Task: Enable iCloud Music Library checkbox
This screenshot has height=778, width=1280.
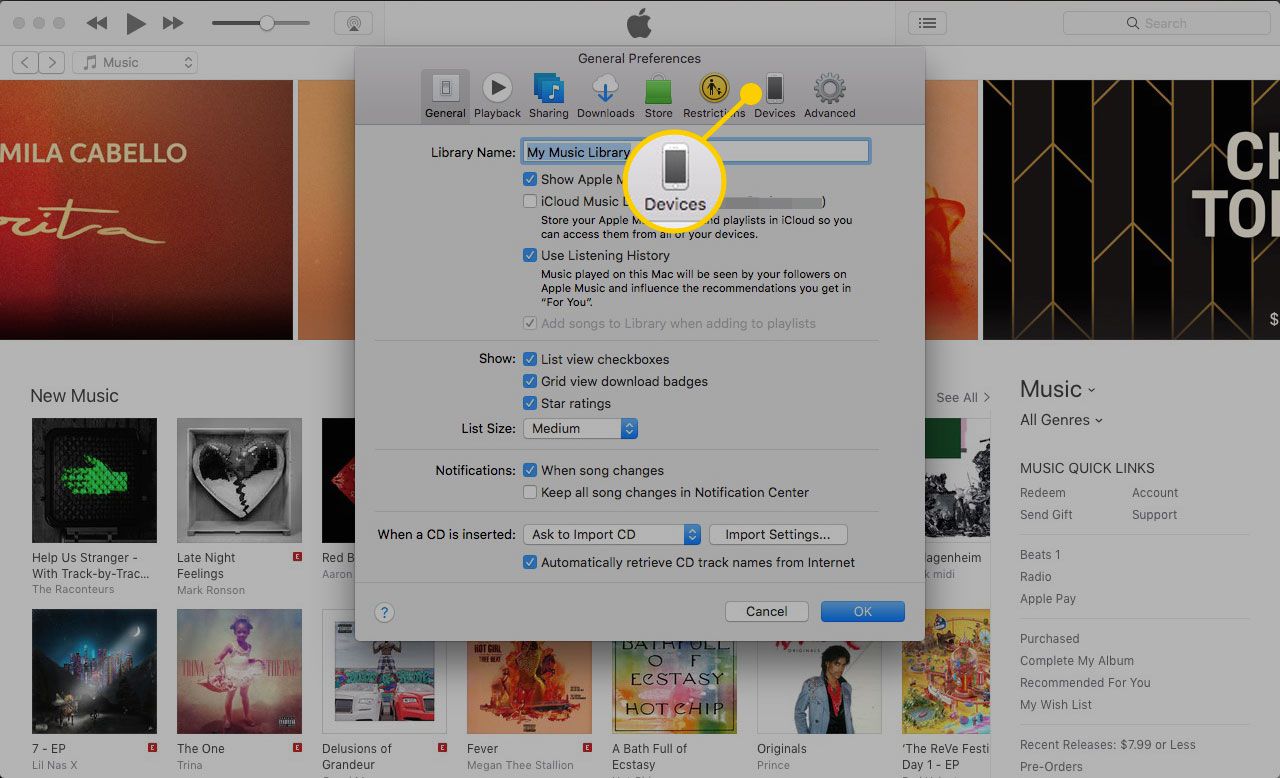Action: click(x=530, y=201)
